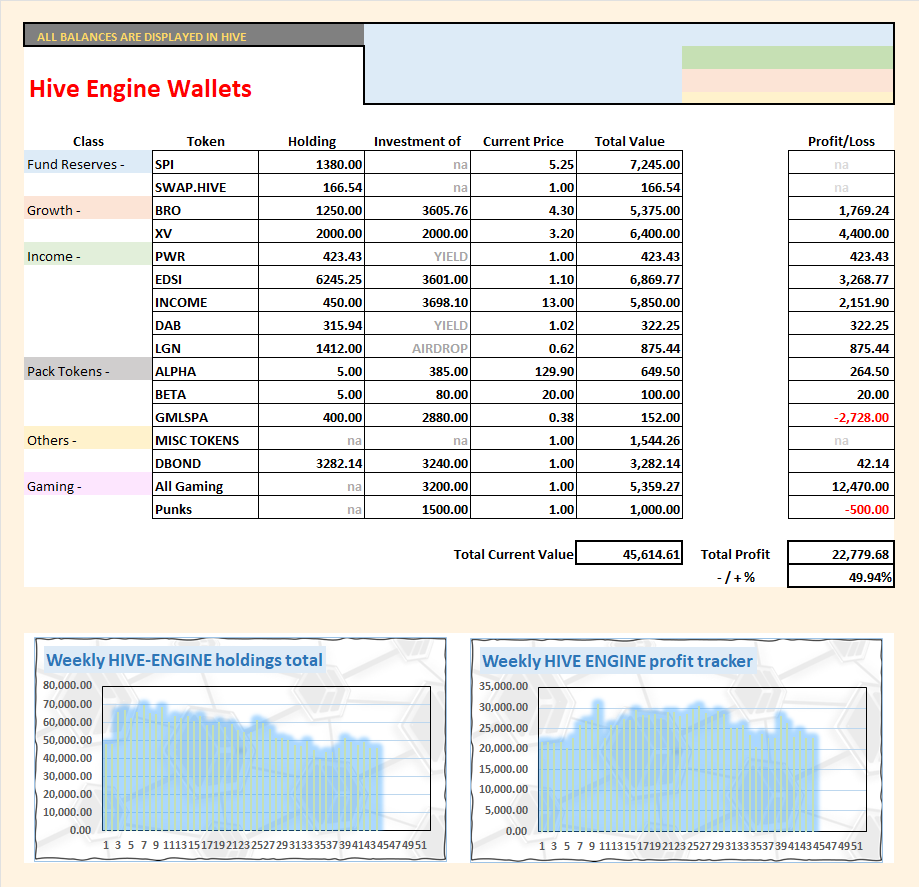Viewport: 919px width, 887px height.
Task: Select BRO investment value 3605.76
Action: click(x=417, y=208)
